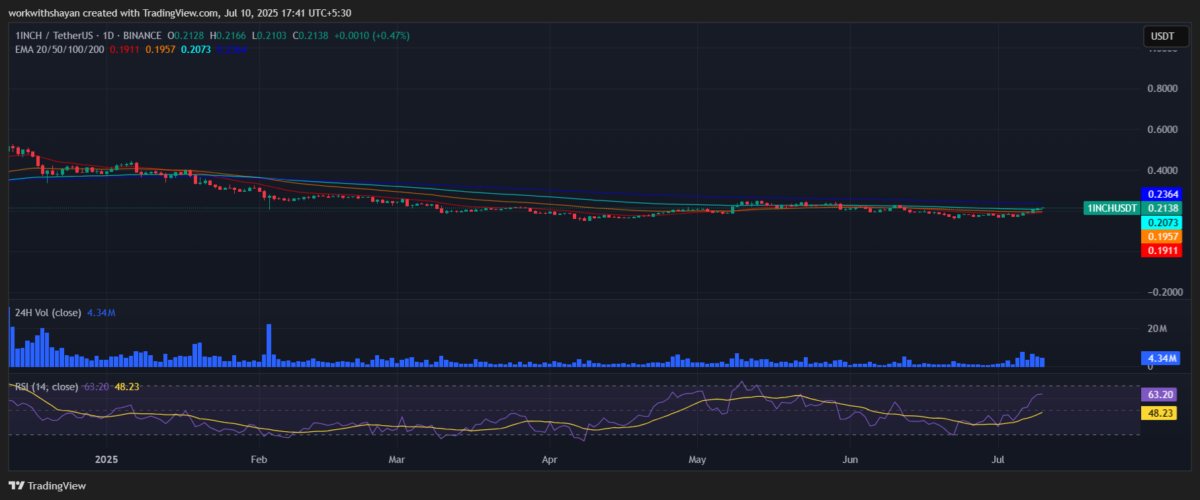
Task: Click the 4.34M volume axis tag
Action: click(1162, 357)
